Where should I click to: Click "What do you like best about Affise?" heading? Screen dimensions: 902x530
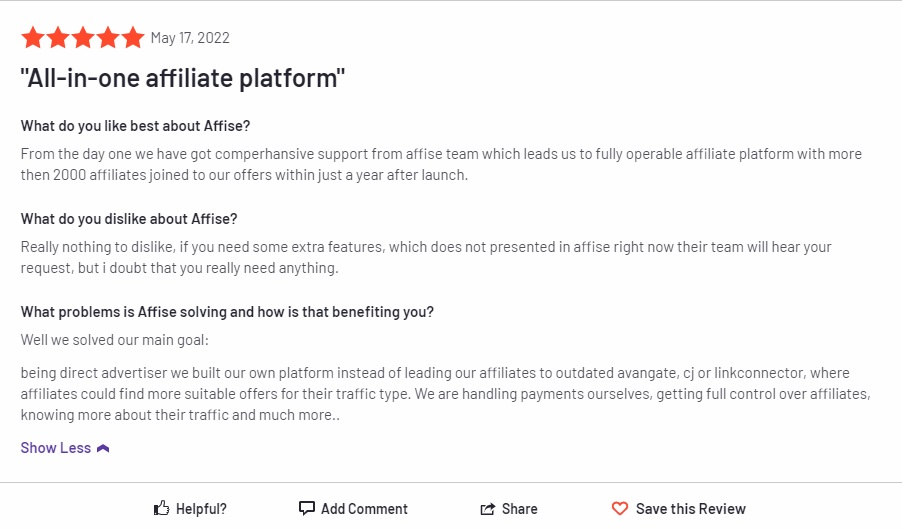pyautogui.click(x=136, y=126)
